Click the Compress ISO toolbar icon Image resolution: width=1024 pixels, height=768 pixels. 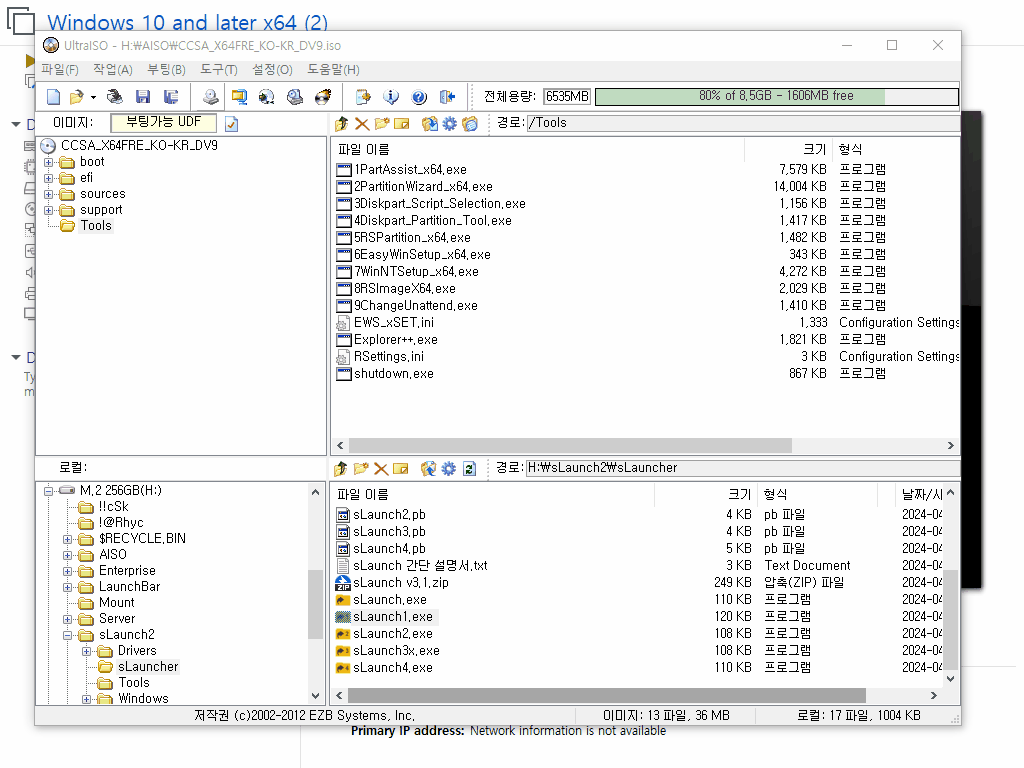(x=266, y=97)
